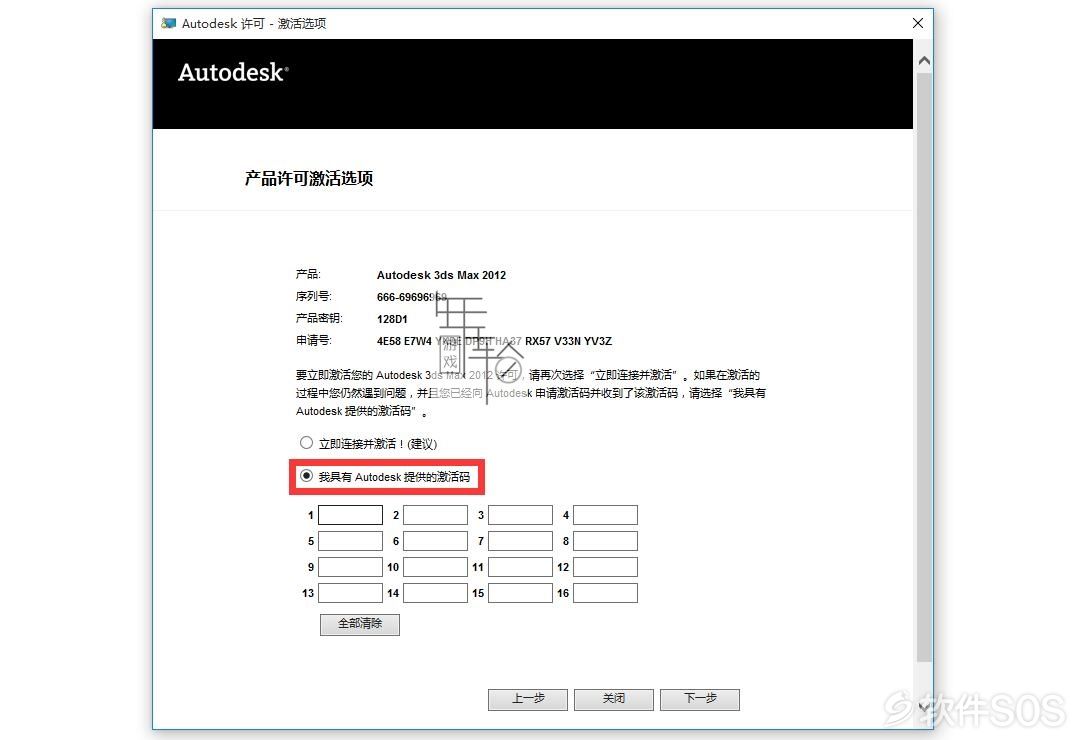This screenshot has width=1081, height=740.
Task: Click the '全部清除' clear all button
Action: (360, 624)
